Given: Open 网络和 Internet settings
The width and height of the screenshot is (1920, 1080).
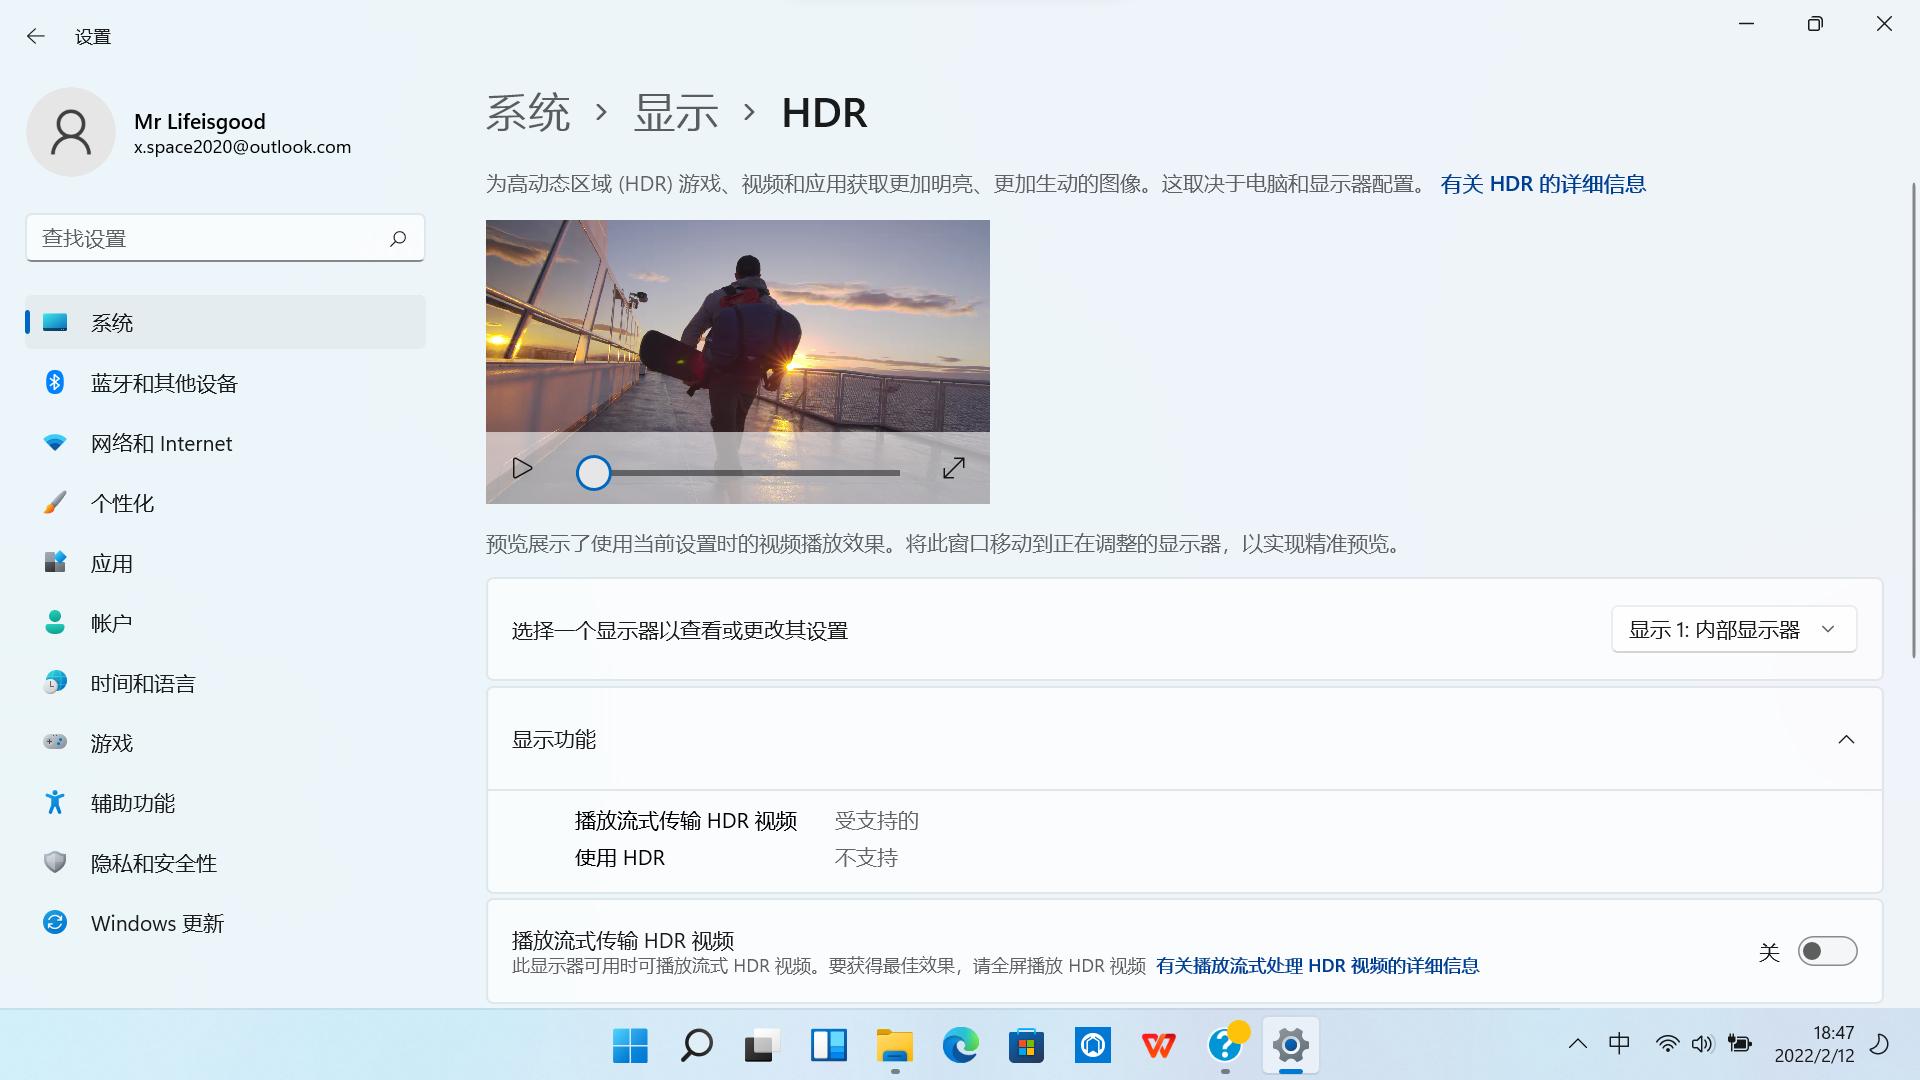Looking at the screenshot, I should click(x=161, y=443).
